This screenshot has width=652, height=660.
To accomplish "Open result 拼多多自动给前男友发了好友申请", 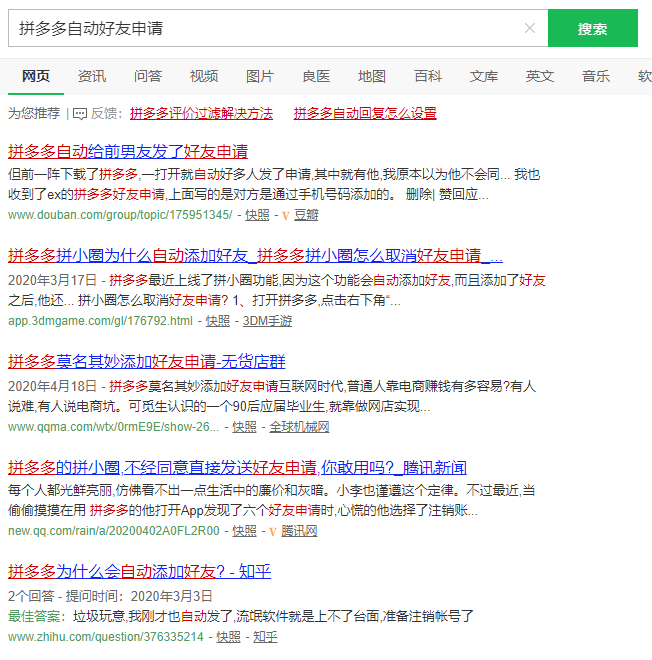I will [x=128, y=152].
